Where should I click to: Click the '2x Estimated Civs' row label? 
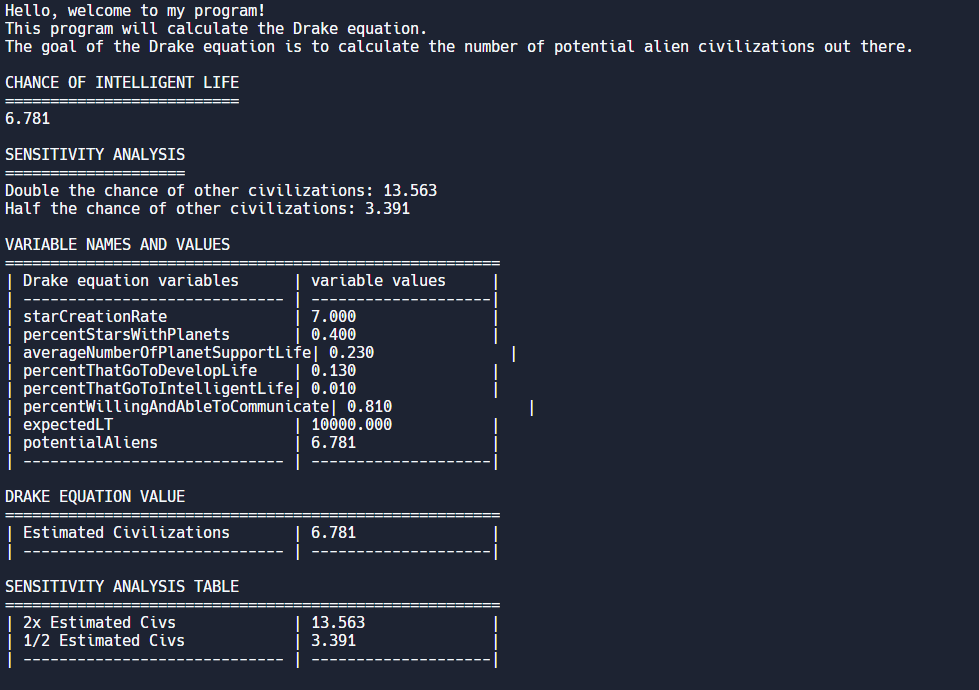pyautogui.click(x=99, y=623)
